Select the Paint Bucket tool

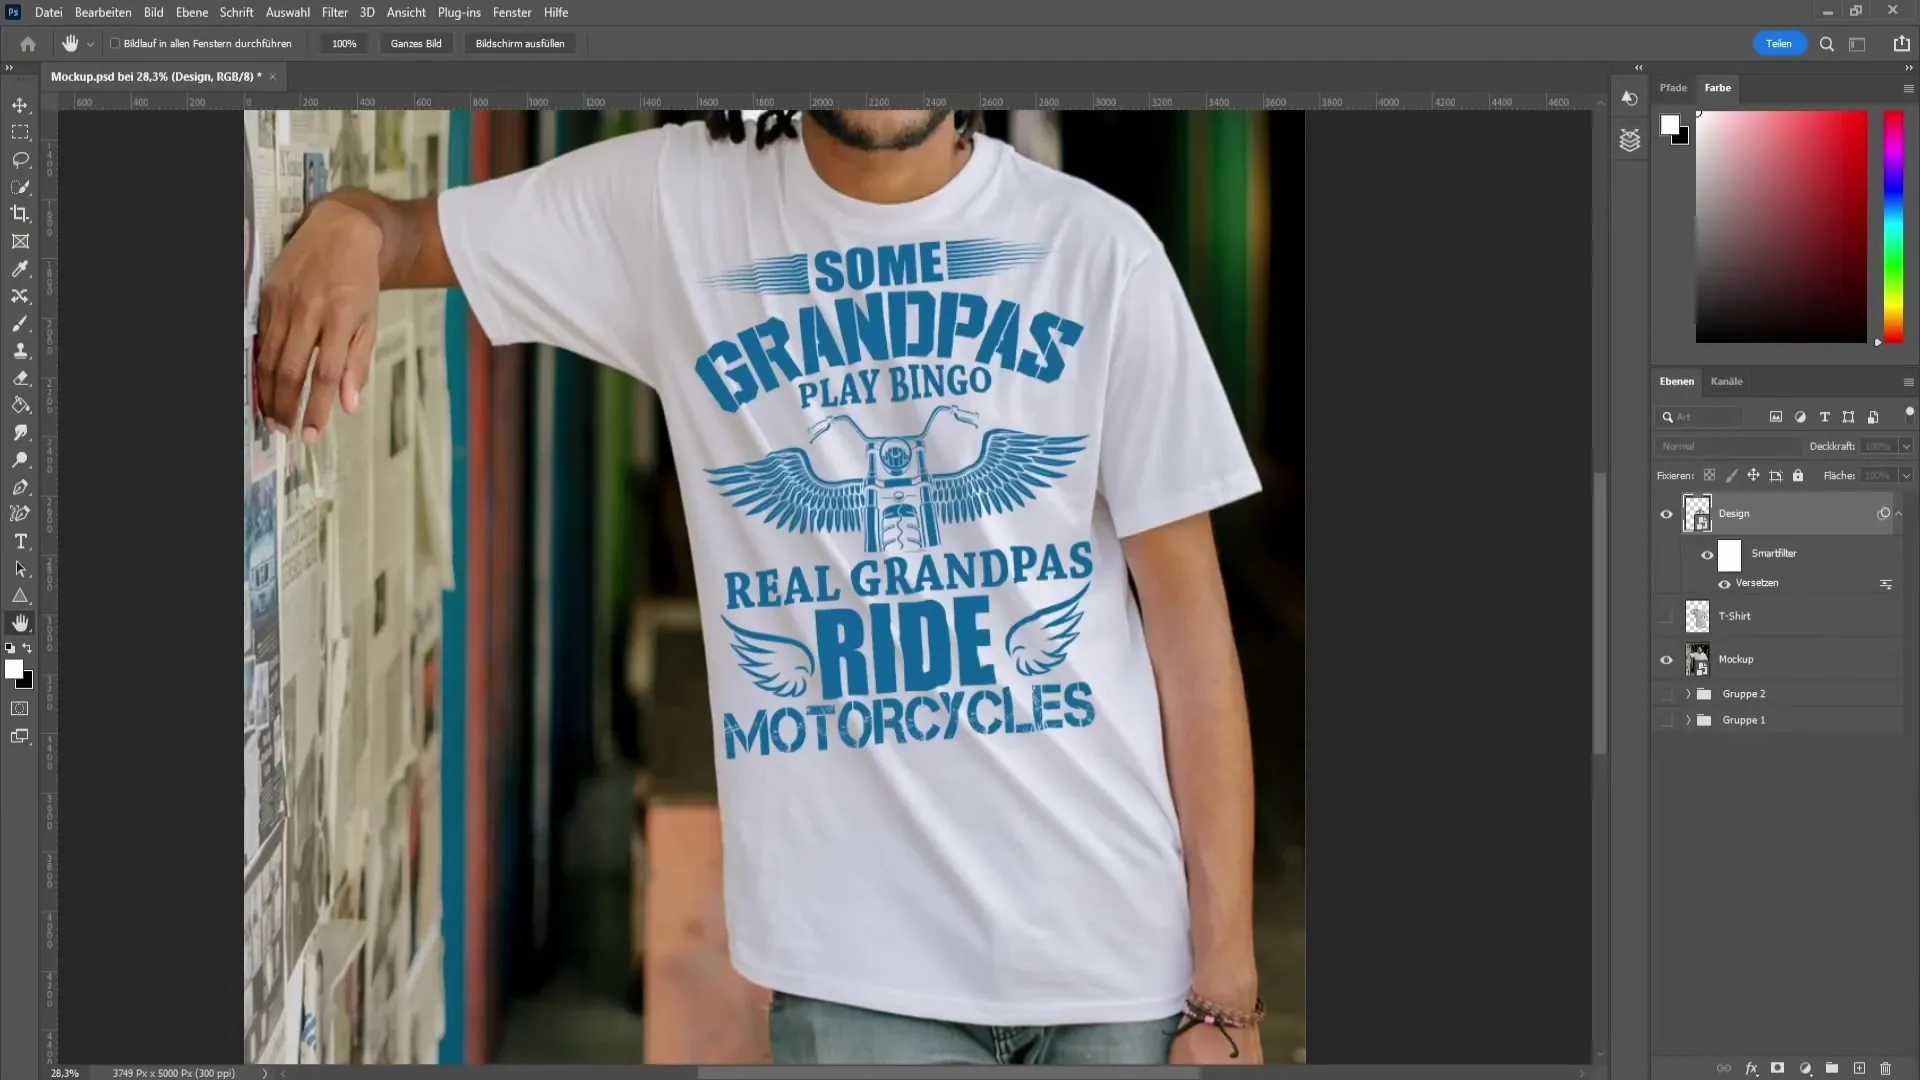pyautogui.click(x=20, y=405)
